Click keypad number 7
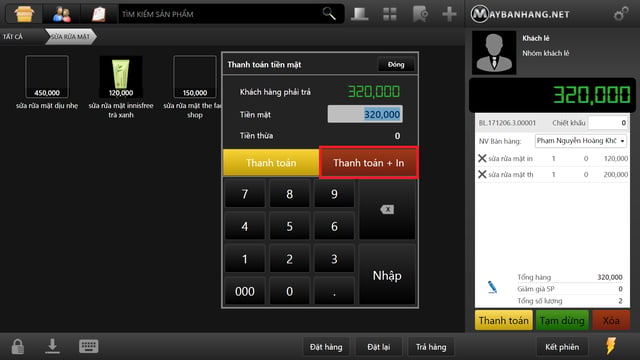This screenshot has height=360, width=640. pyautogui.click(x=244, y=193)
